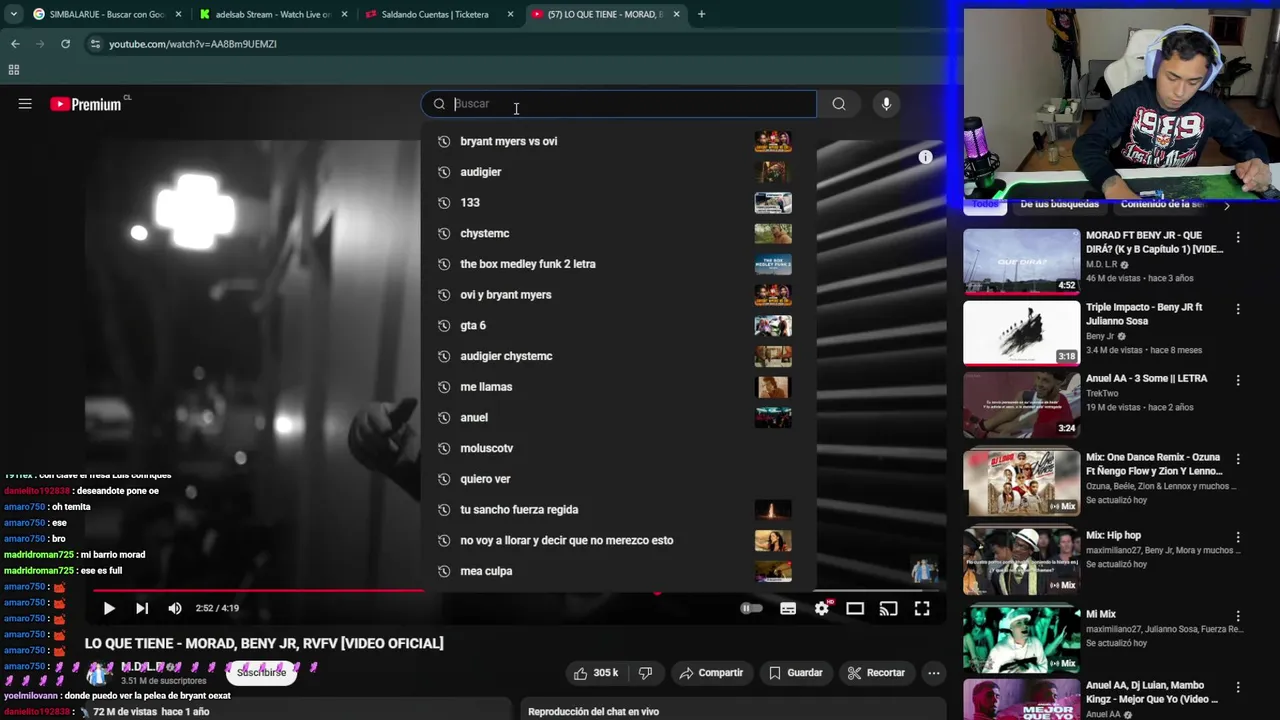Toggle subtitles in player controls
Viewport: 1280px width, 720px height.
[x=788, y=608]
